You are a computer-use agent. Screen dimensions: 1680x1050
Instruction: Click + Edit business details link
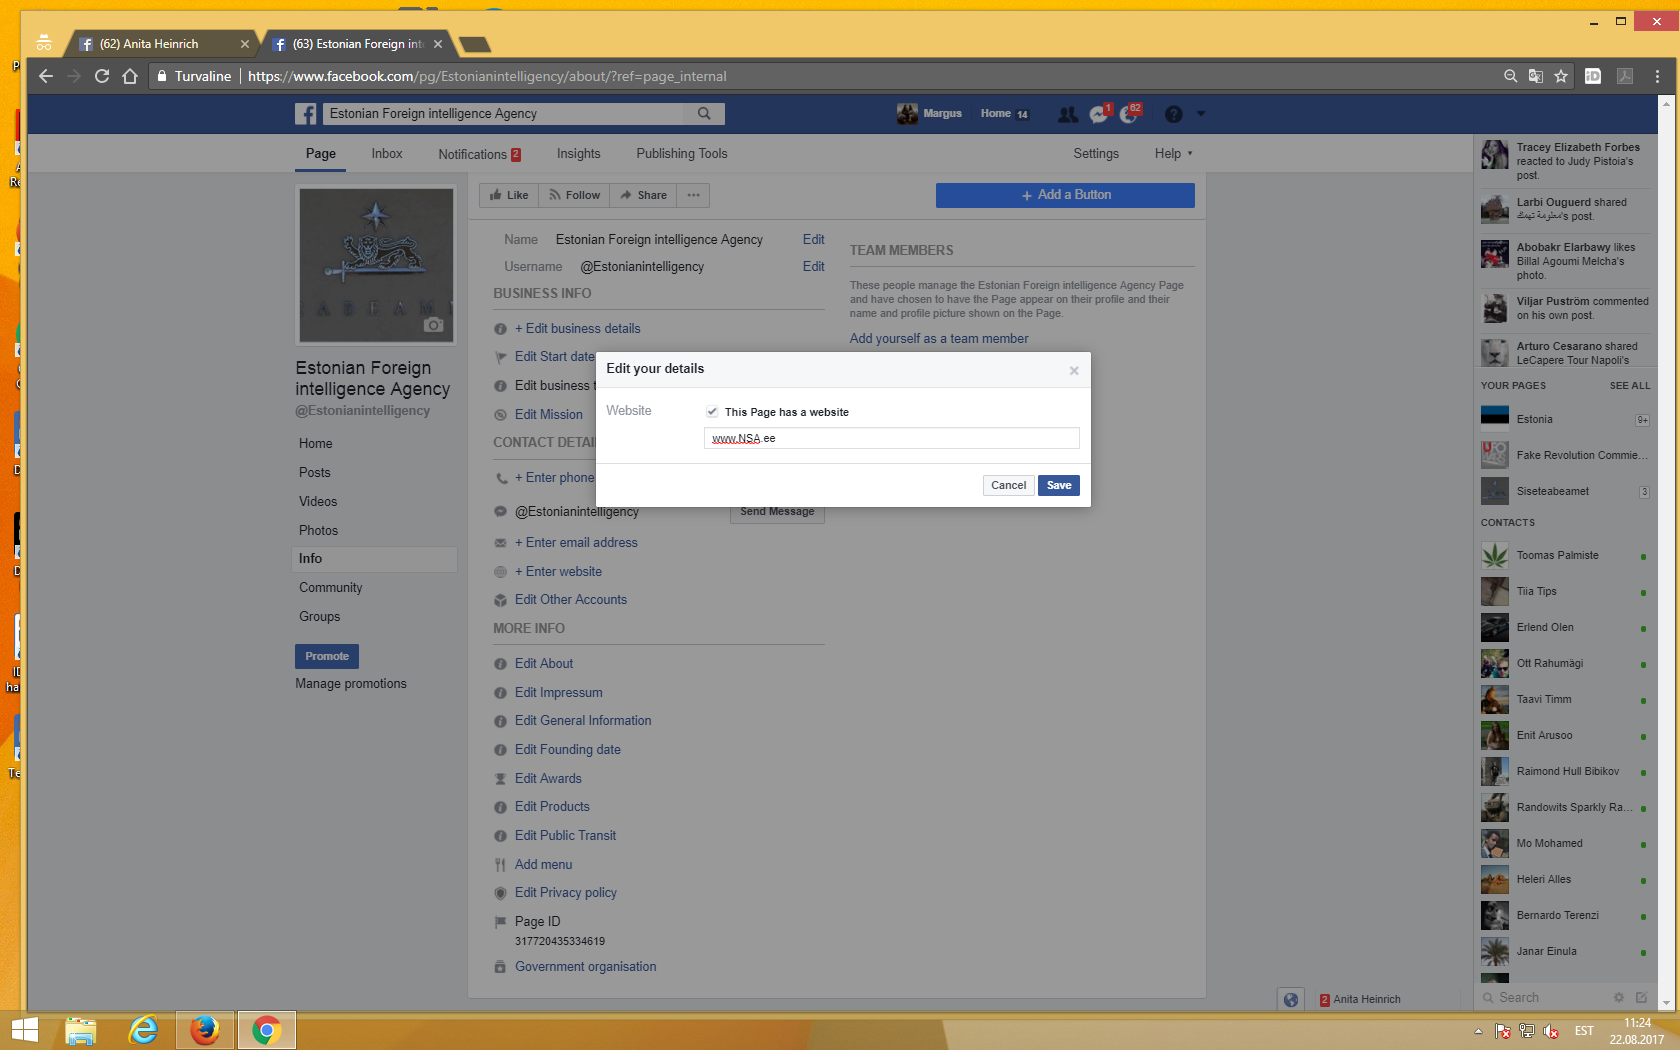click(x=577, y=328)
